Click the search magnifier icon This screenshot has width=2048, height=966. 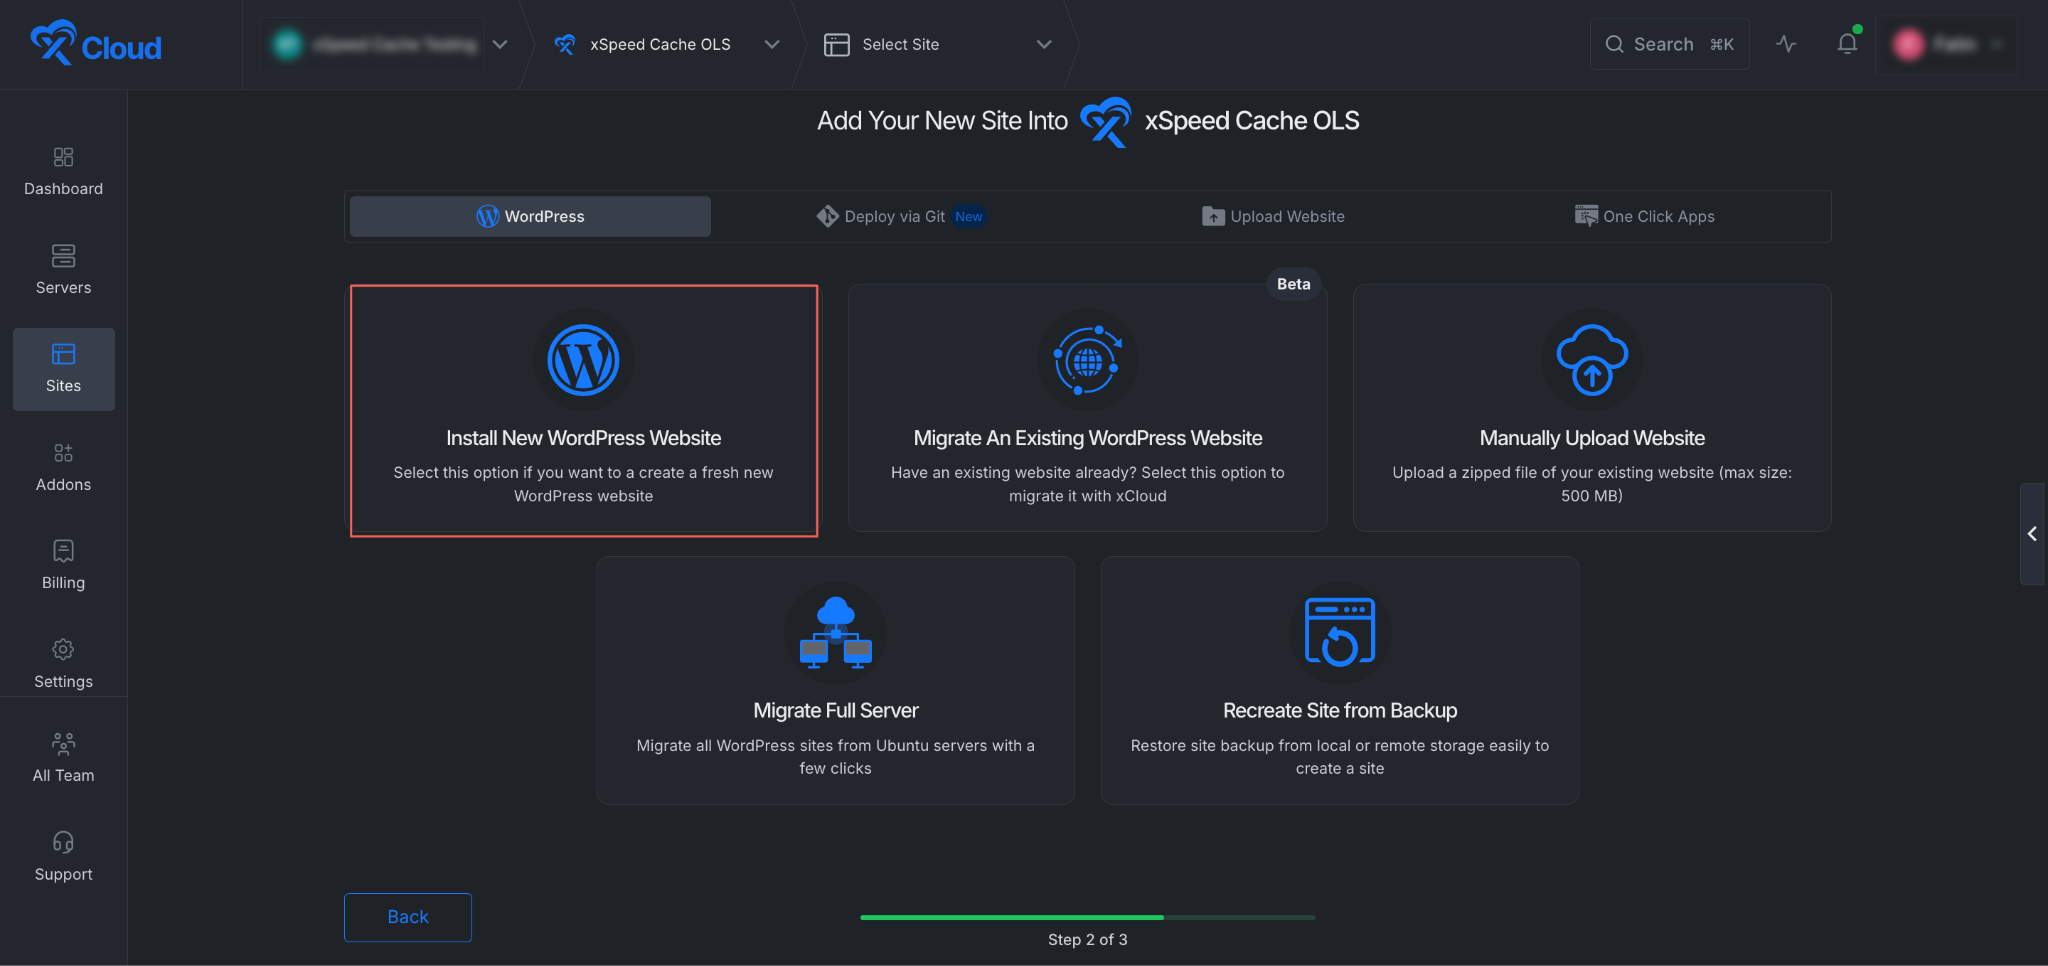(1614, 44)
